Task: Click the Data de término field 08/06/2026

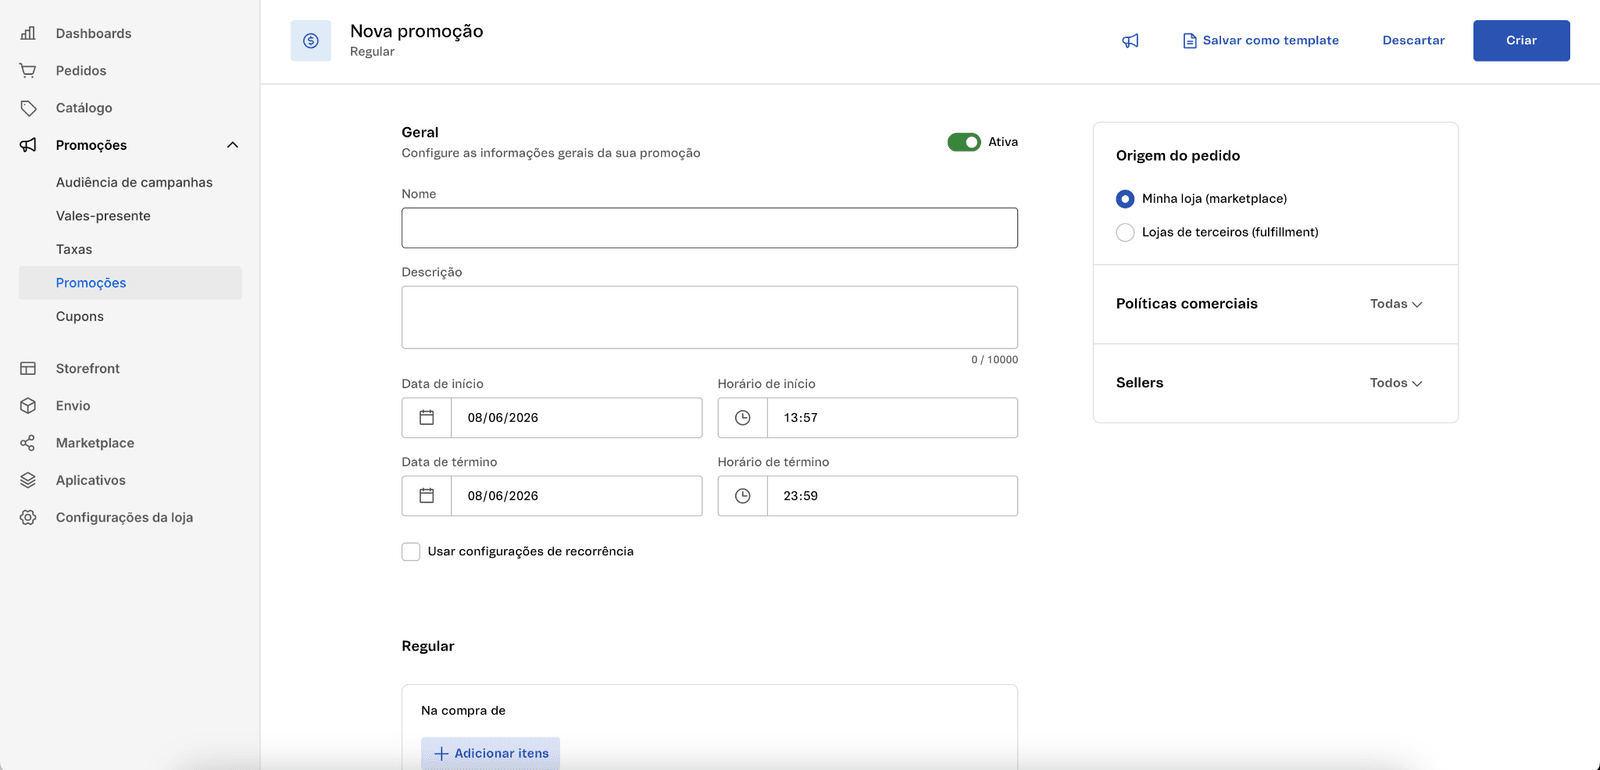Action: tap(577, 496)
